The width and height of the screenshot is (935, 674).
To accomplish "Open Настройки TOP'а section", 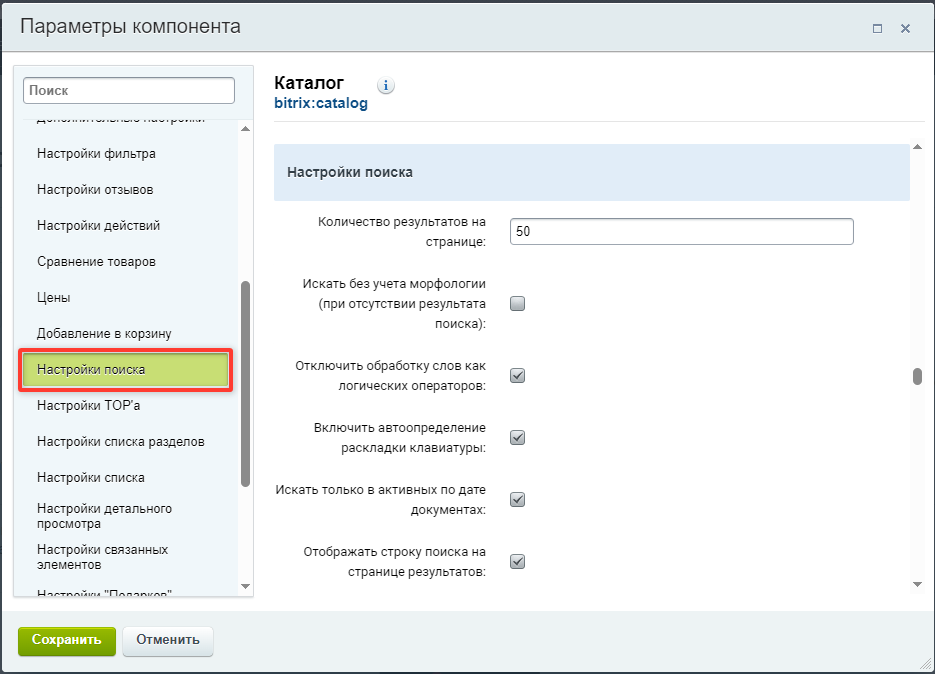I will pos(88,406).
